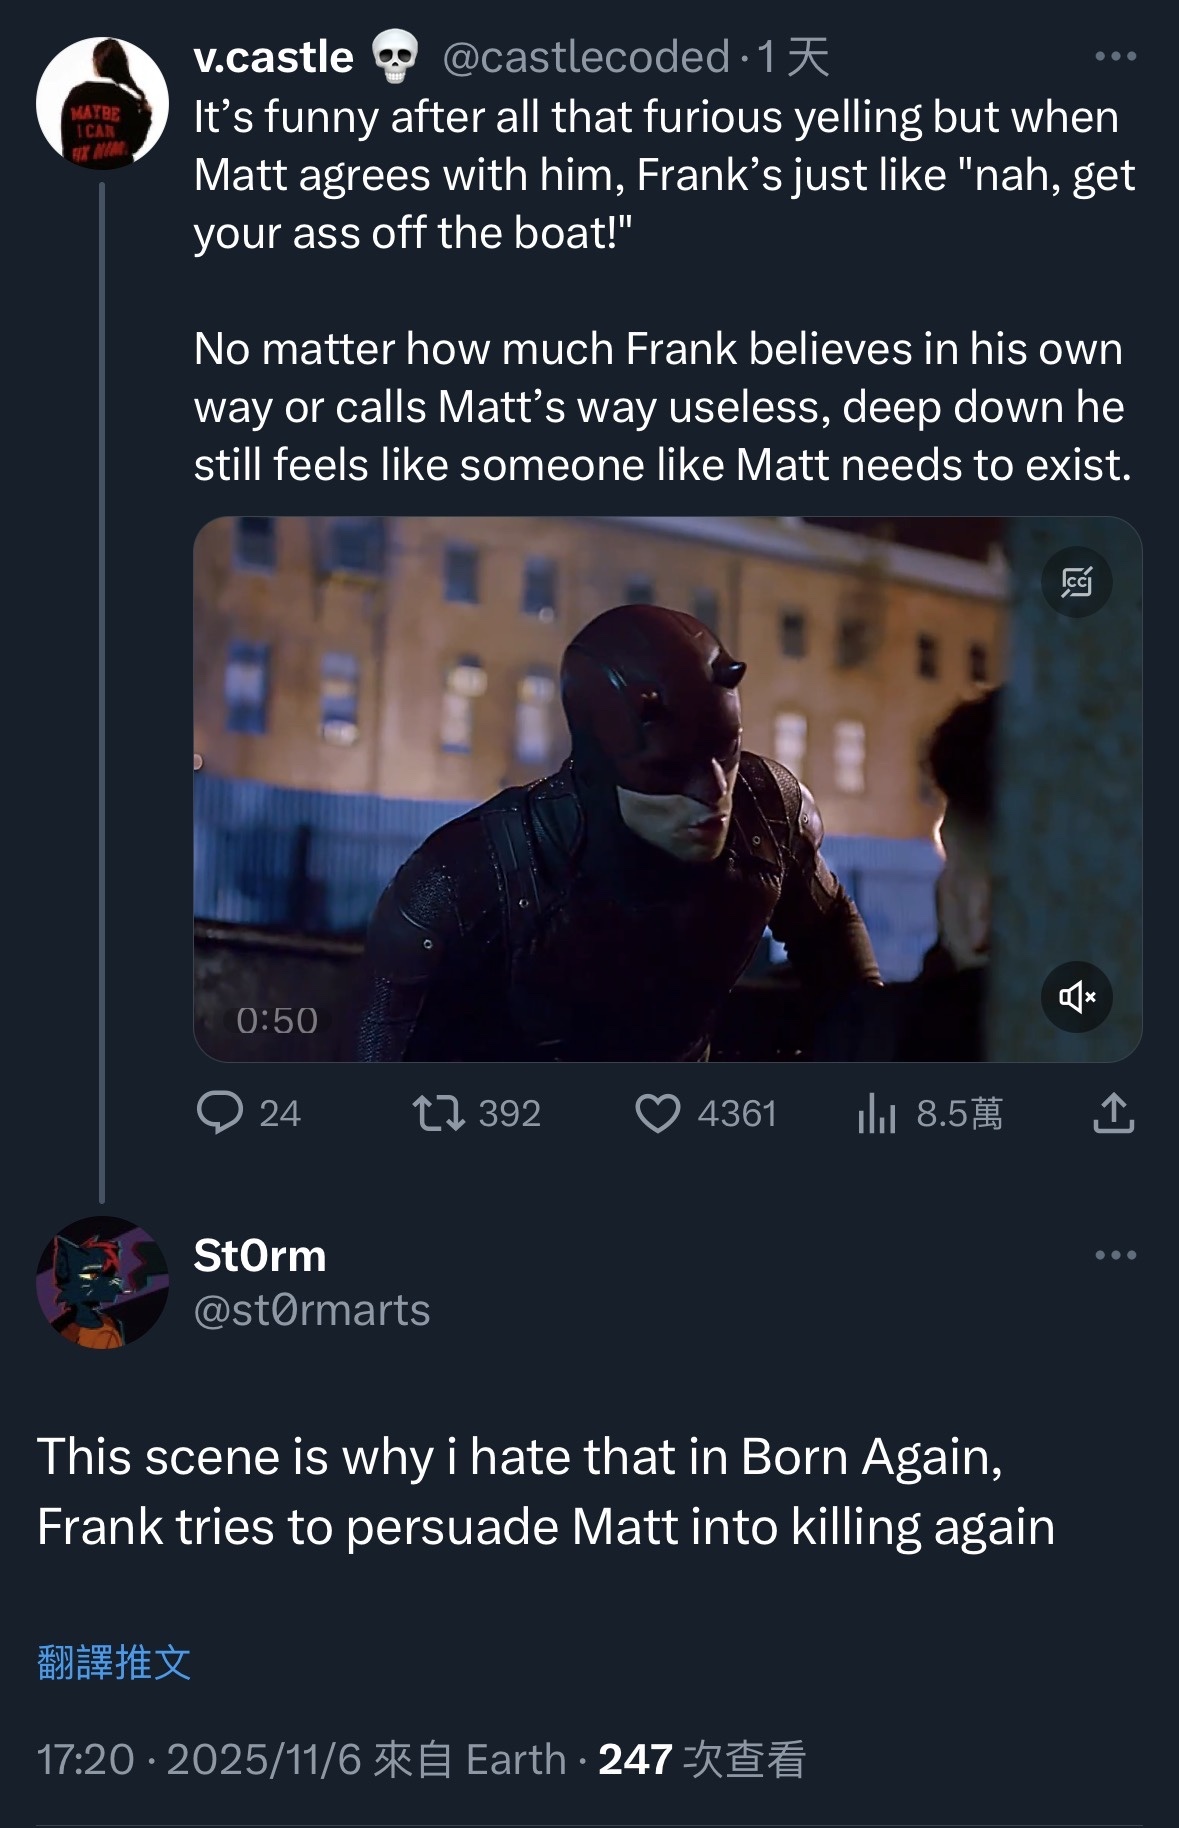1179x1828 pixels.
Task: Click the 翻譯推文 translate link
Action: (114, 1662)
